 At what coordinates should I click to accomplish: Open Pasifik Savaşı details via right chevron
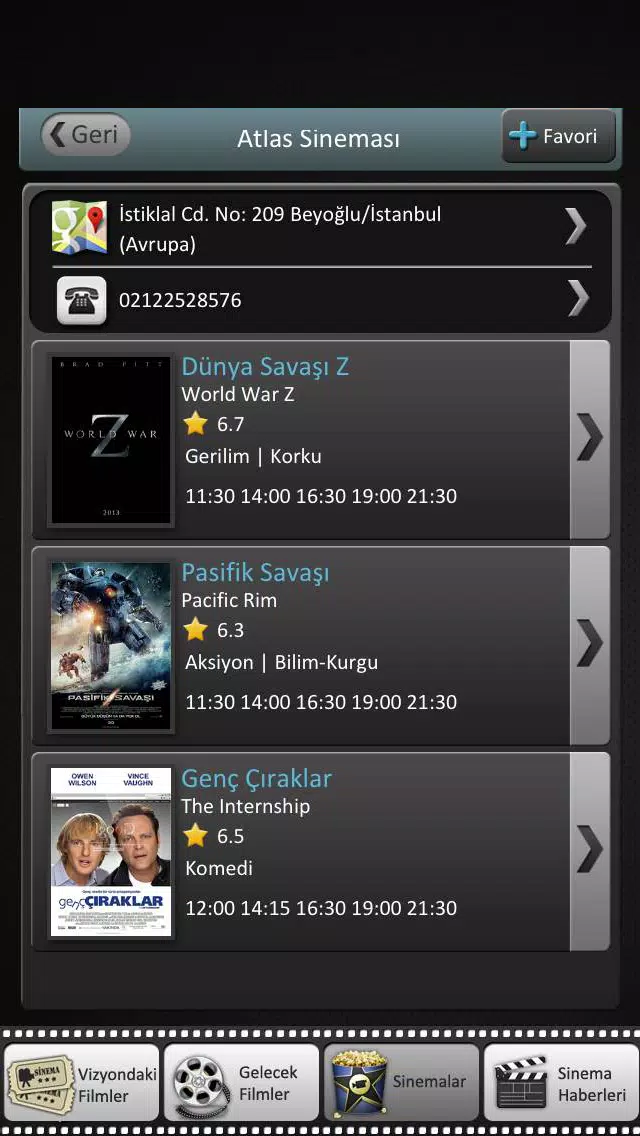point(589,645)
